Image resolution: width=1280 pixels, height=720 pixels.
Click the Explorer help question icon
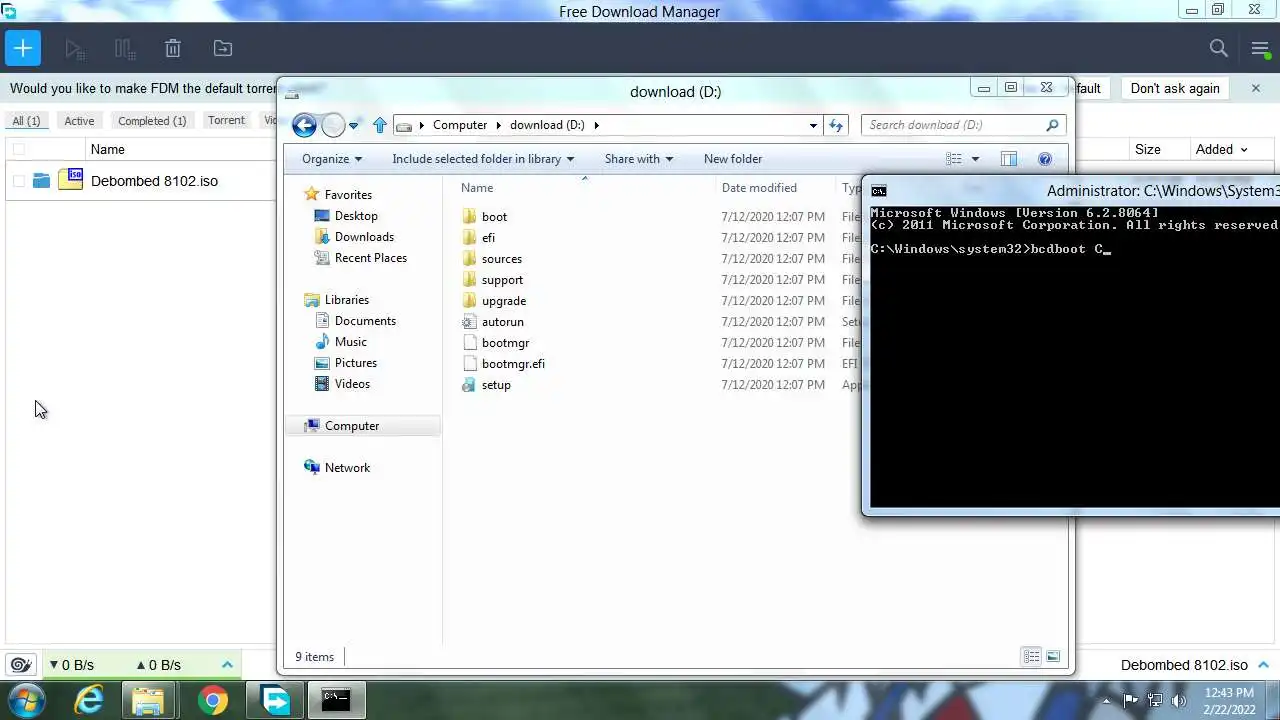[1045, 159]
